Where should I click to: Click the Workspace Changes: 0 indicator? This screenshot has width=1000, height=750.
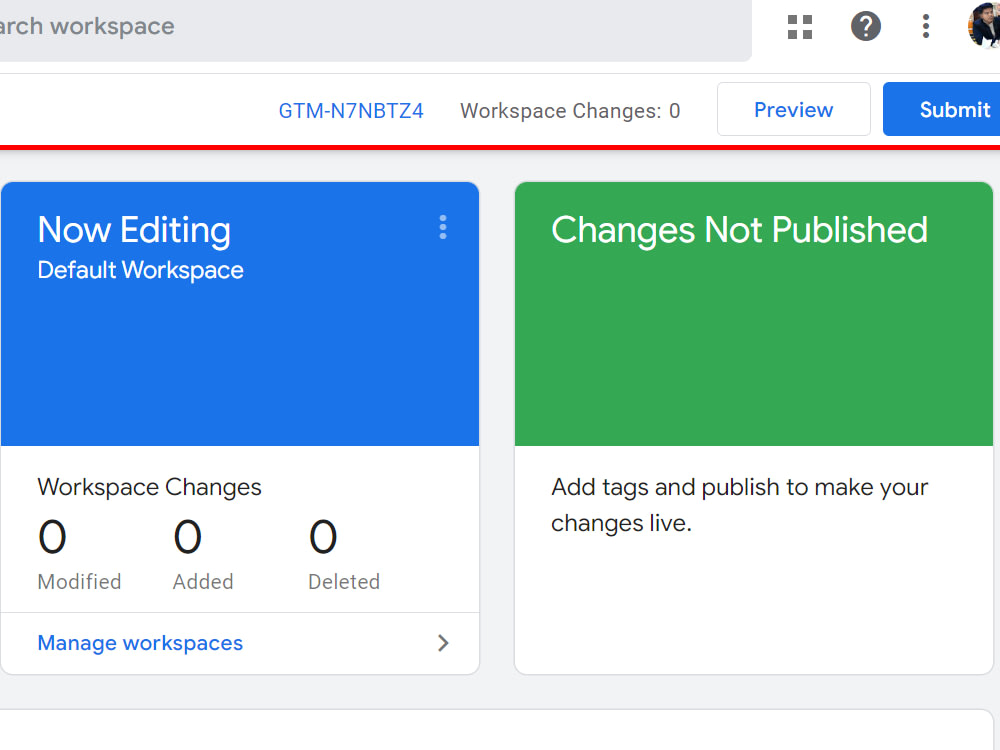pos(570,111)
